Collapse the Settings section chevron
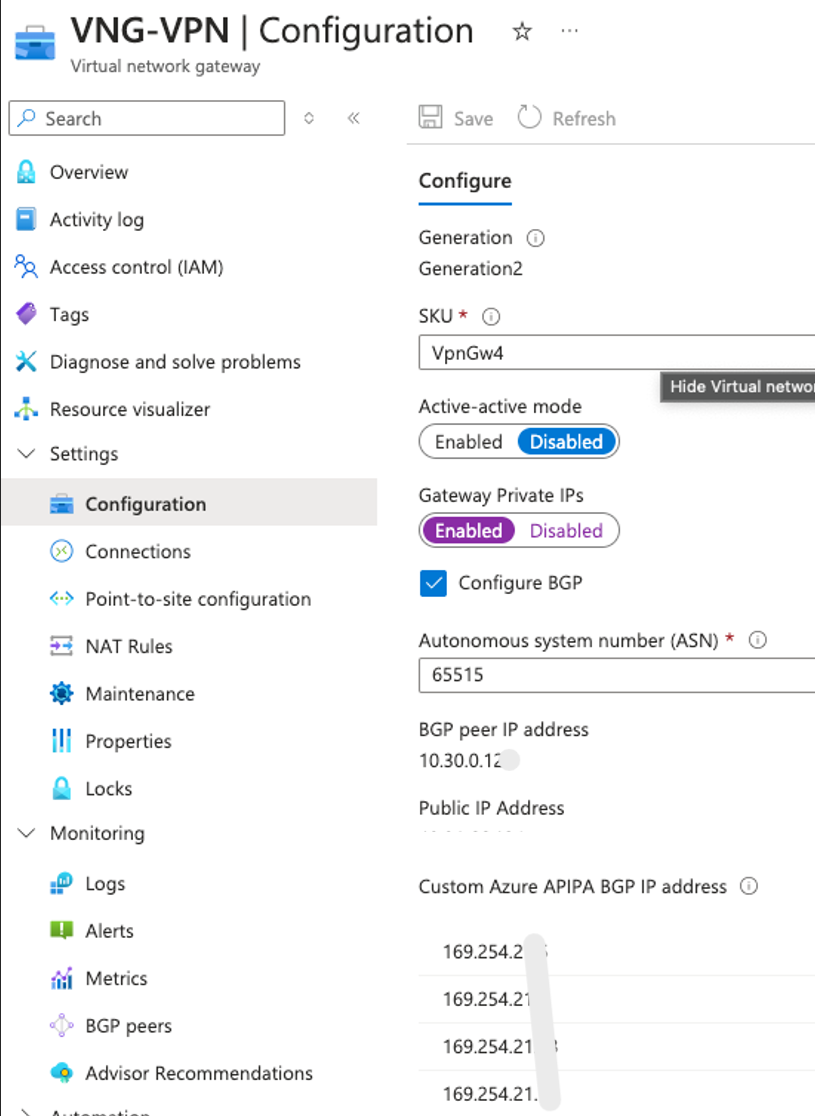The width and height of the screenshot is (815, 1116). pos(26,453)
